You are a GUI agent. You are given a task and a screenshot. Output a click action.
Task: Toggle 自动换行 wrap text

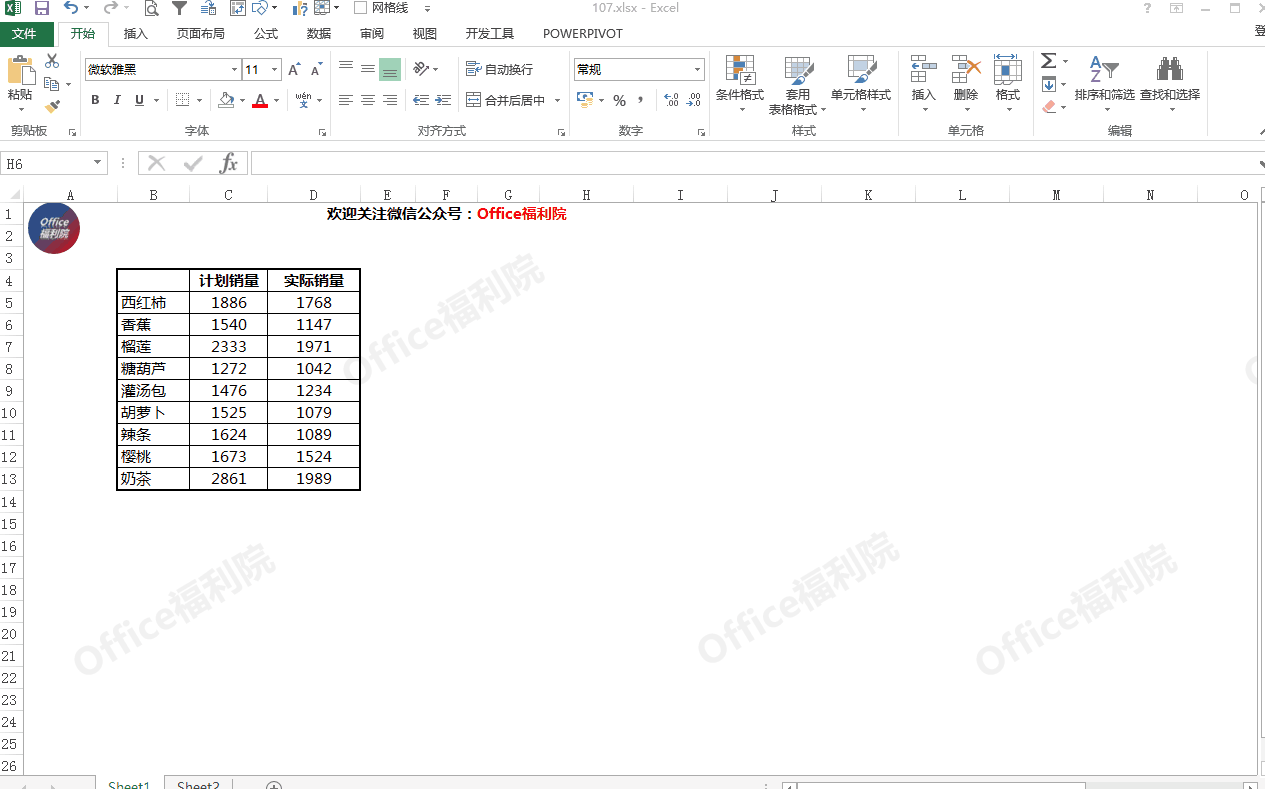click(x=500, y=69)
